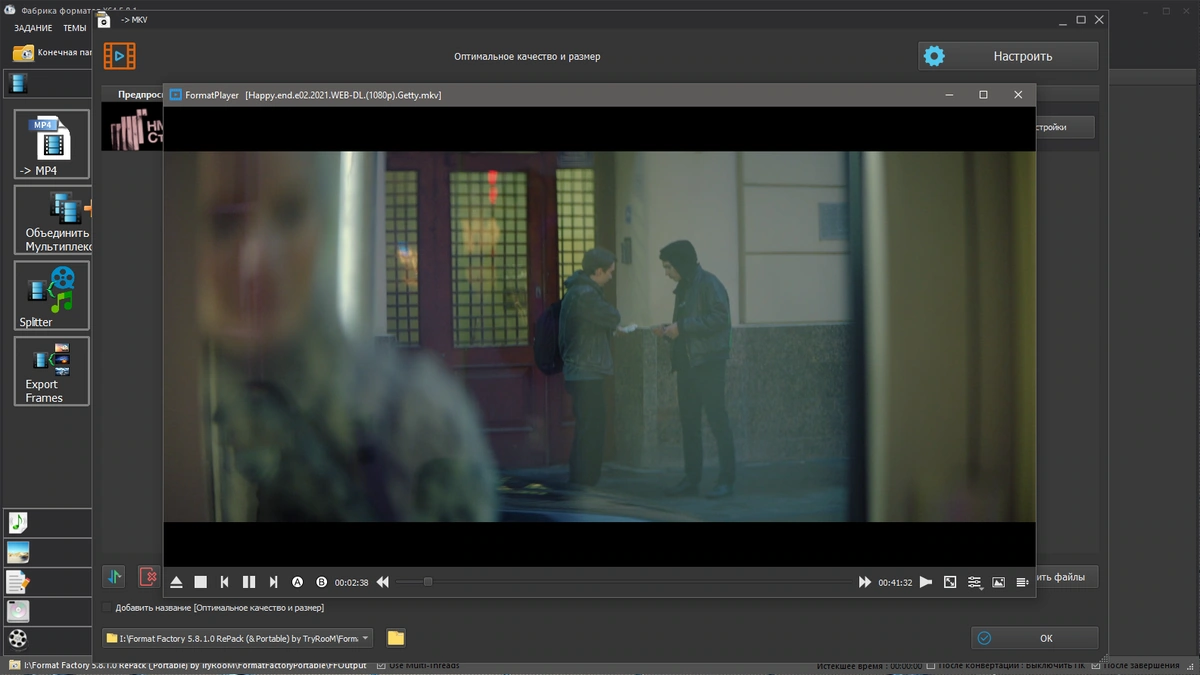
Task: Open the picture category in sidebar
Action: click(18, 552)
